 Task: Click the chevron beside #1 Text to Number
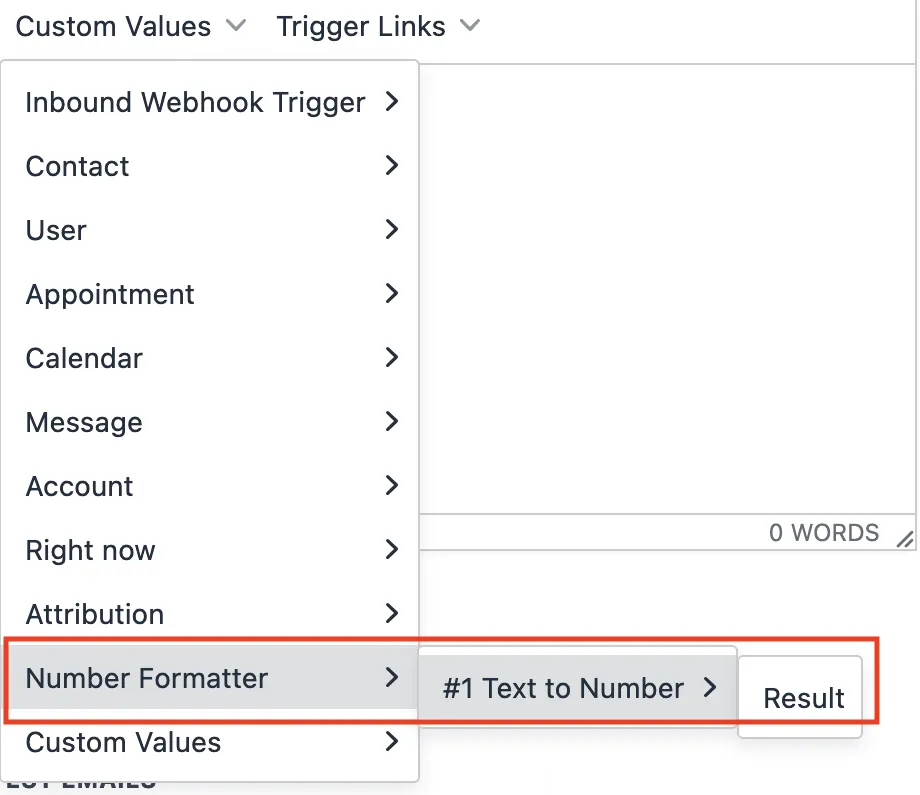[x=710, y=687]
